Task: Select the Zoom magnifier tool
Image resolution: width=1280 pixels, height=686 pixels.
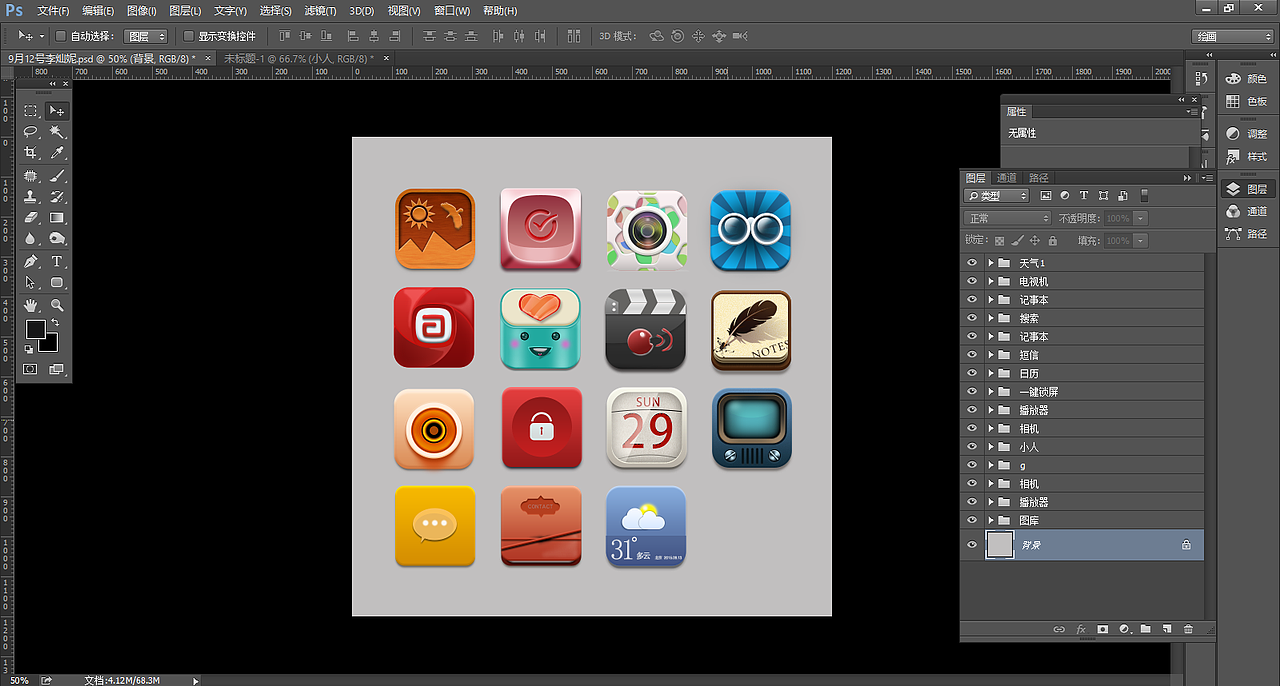Action: [x=57, y=305]
